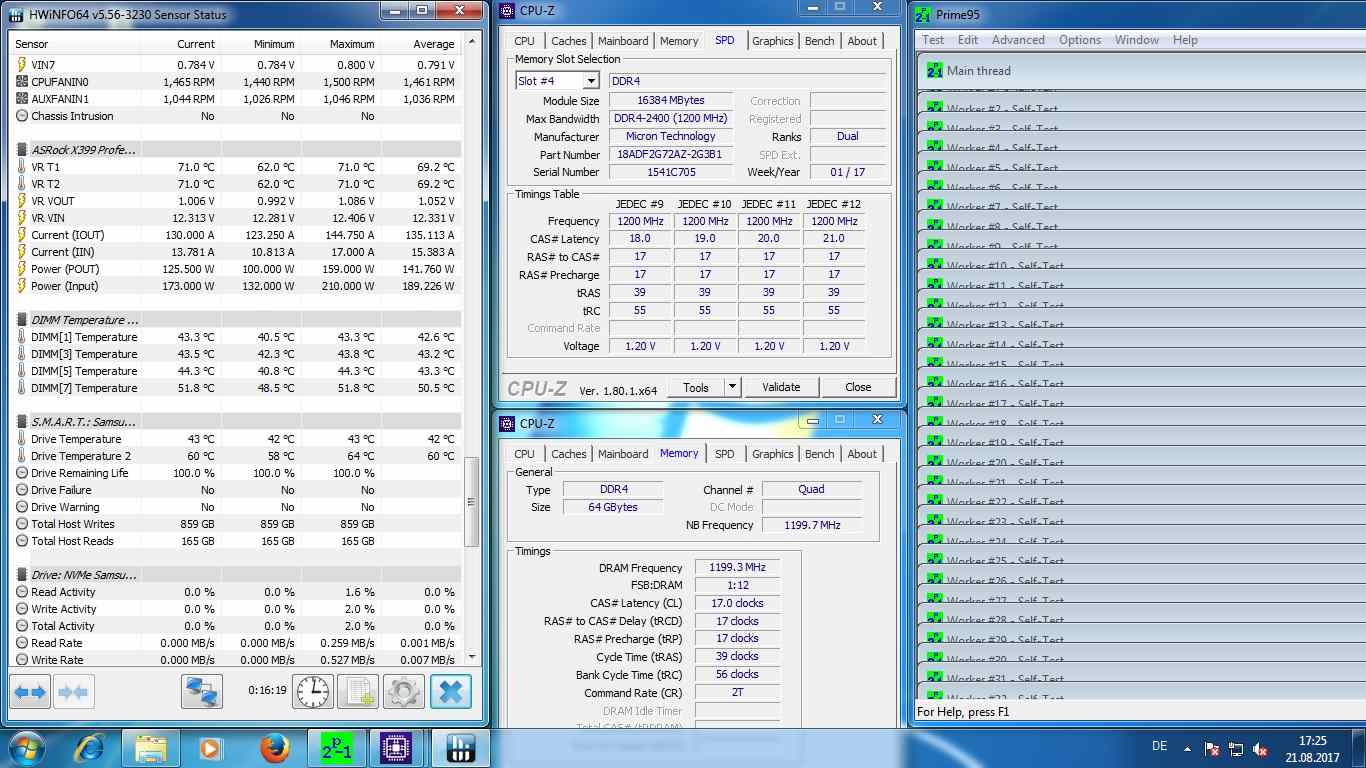Screen dimensions: 1366x768
Task: Open Windows Media Player taskbar icon
Action: coord(210,748)
